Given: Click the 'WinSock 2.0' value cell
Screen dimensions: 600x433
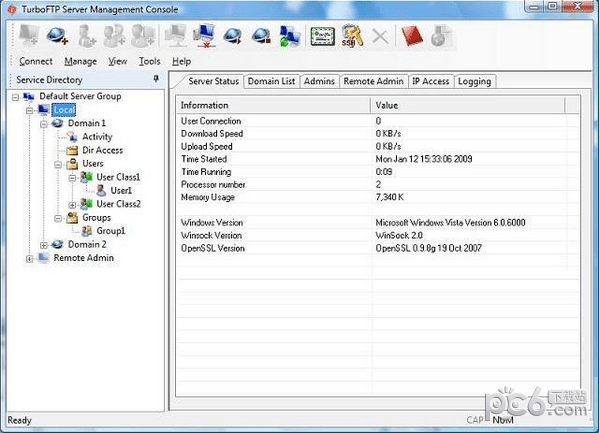Looking at the screenshot, I should pyautogui.click(x=399, y=235).
